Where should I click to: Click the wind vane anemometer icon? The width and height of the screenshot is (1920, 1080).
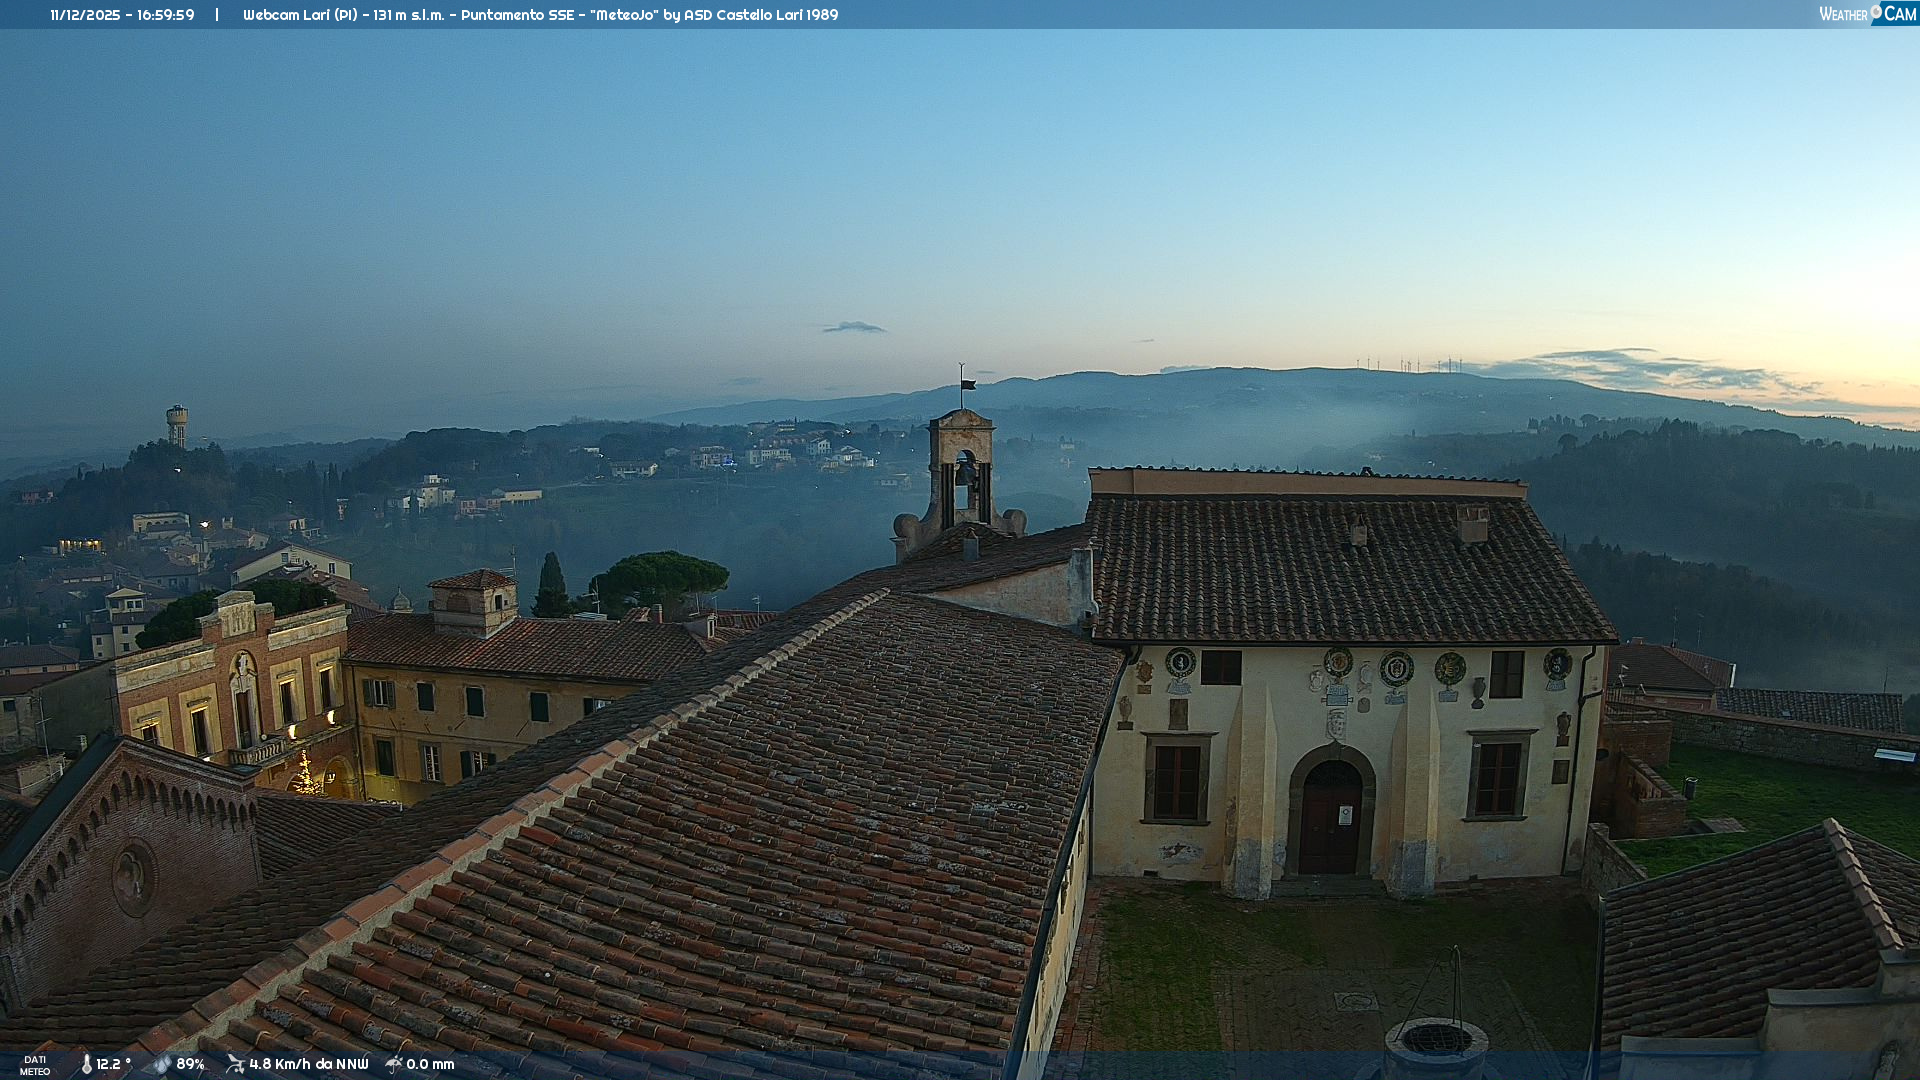(x=235, y=1064)
